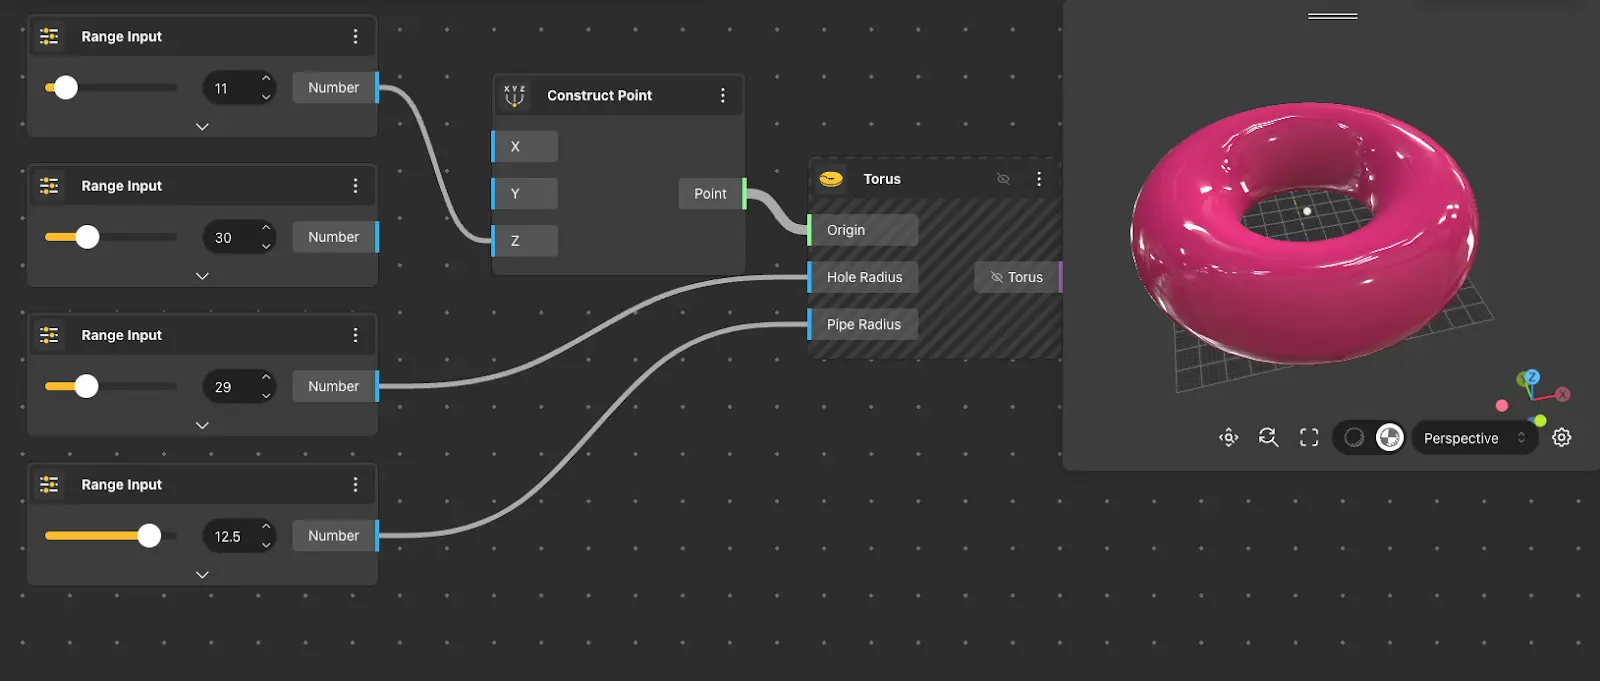Toggle the Torus node visibility eye icon
The image size is (1600, 681).
tap(1003, 179)
